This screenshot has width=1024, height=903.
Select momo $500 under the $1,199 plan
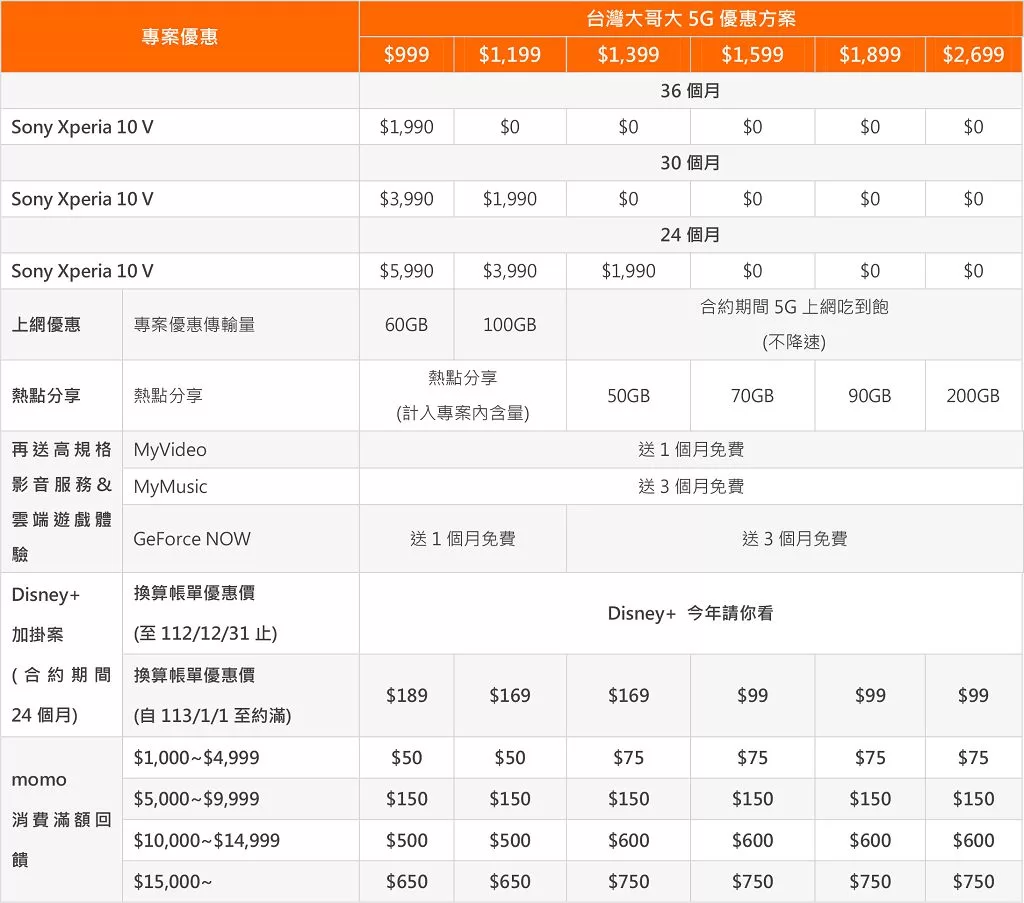click(509, 840)
